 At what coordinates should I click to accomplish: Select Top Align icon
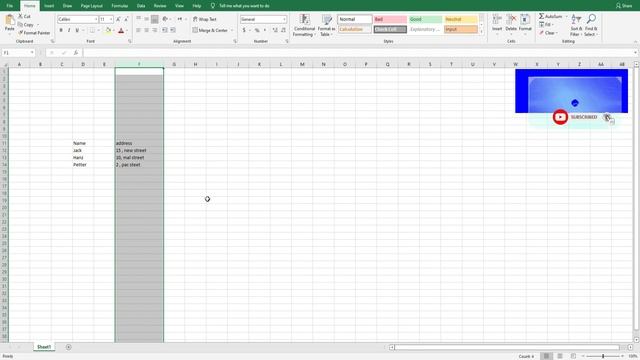point(138,19)
